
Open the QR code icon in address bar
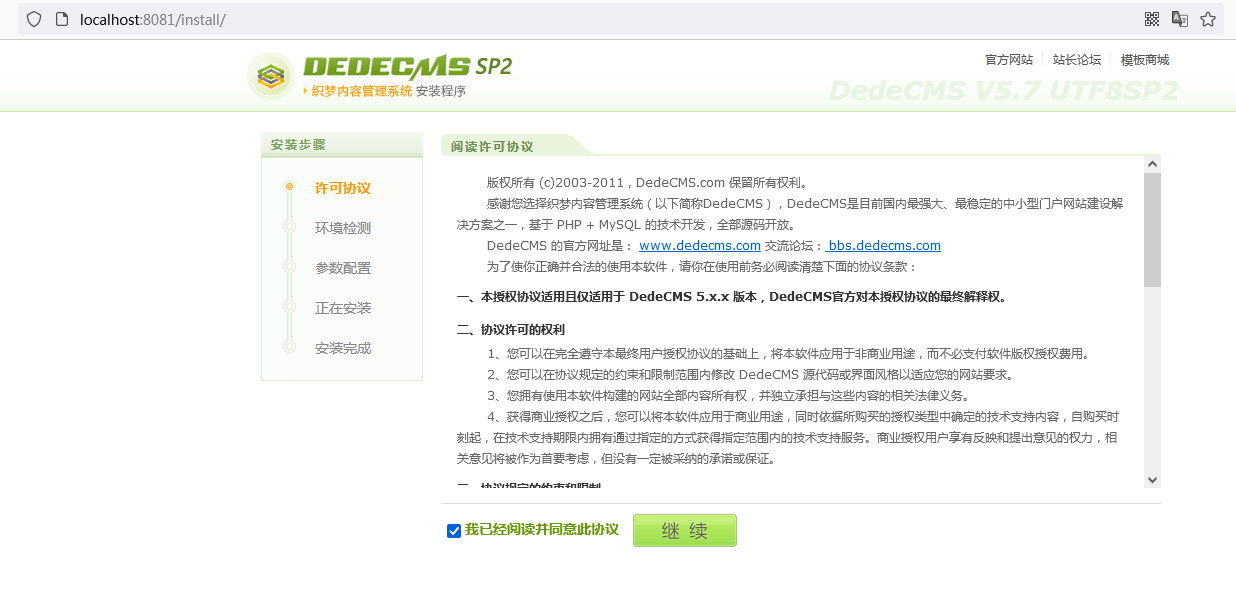coord(1152,19)
